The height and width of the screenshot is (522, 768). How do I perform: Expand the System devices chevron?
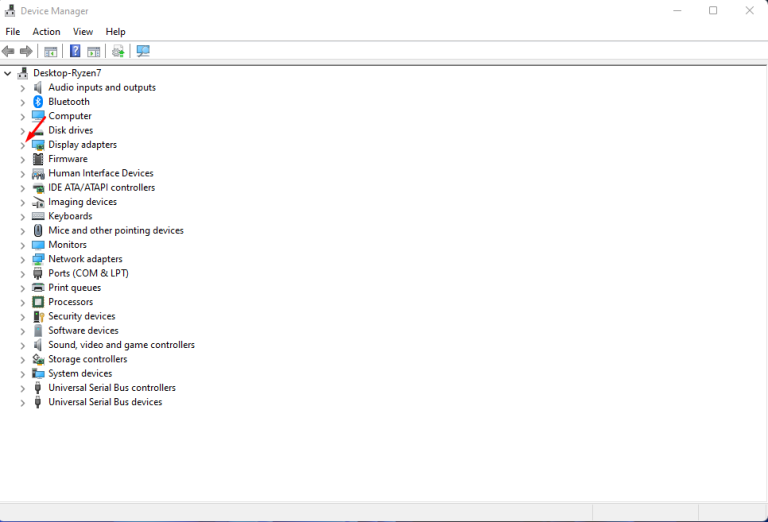[x=23, y=374]
